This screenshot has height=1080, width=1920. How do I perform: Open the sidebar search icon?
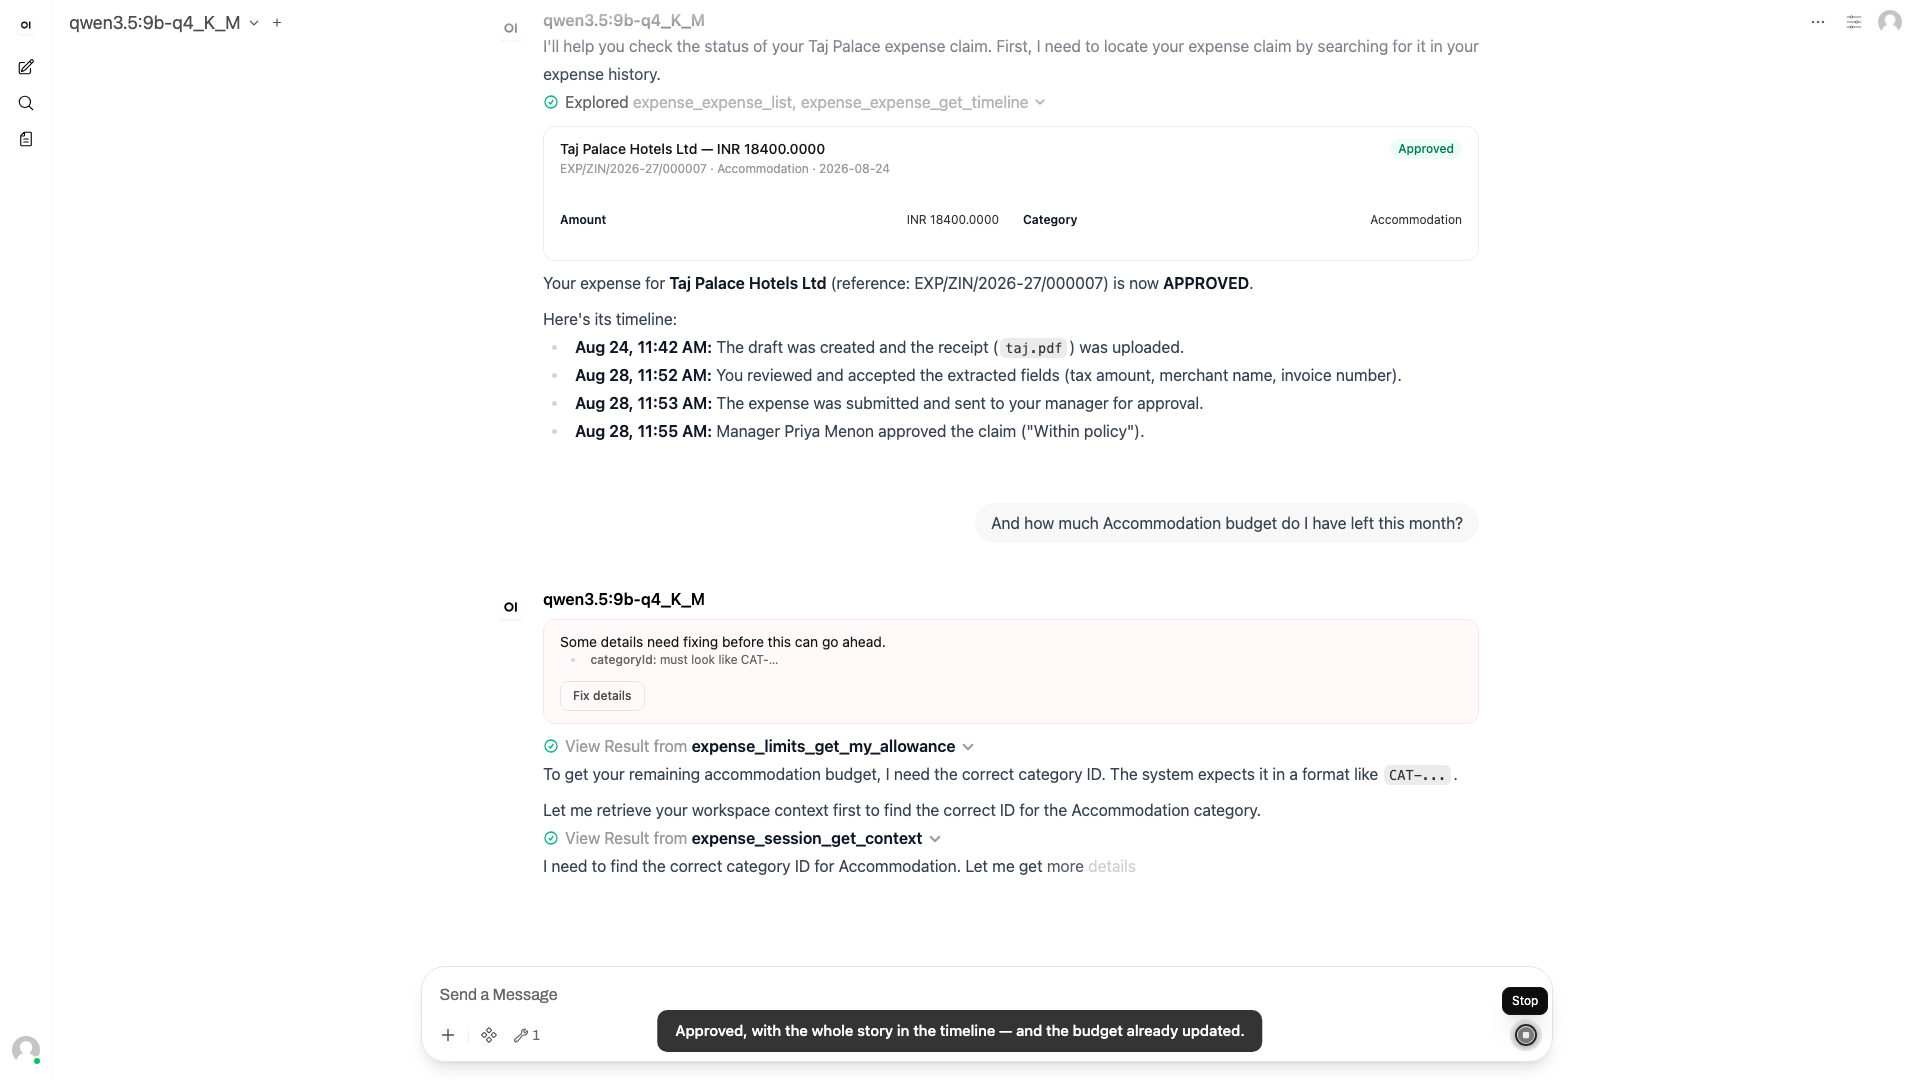tap(26, 103)
